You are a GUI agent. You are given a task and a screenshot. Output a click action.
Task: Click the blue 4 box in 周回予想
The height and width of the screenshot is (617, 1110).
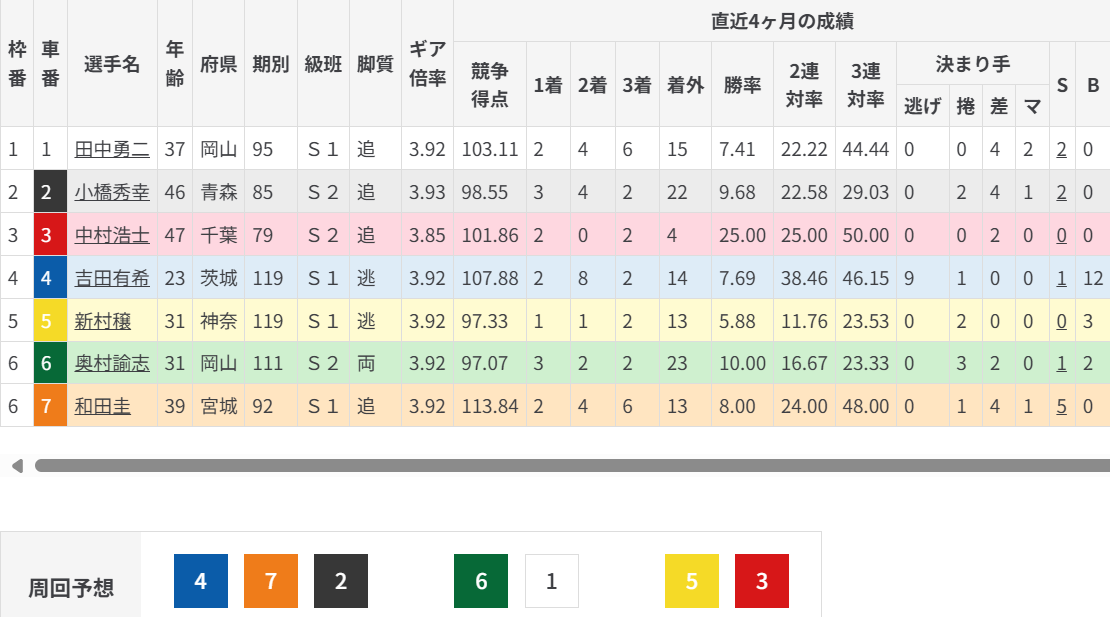201,581
